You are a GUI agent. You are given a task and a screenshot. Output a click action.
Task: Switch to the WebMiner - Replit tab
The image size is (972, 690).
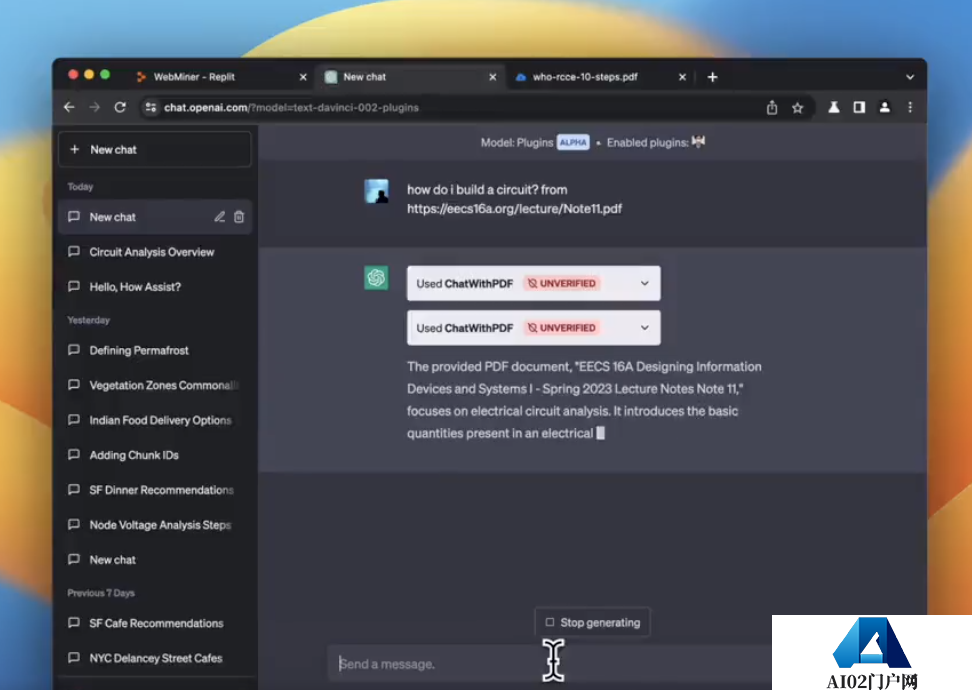point(194,77)
